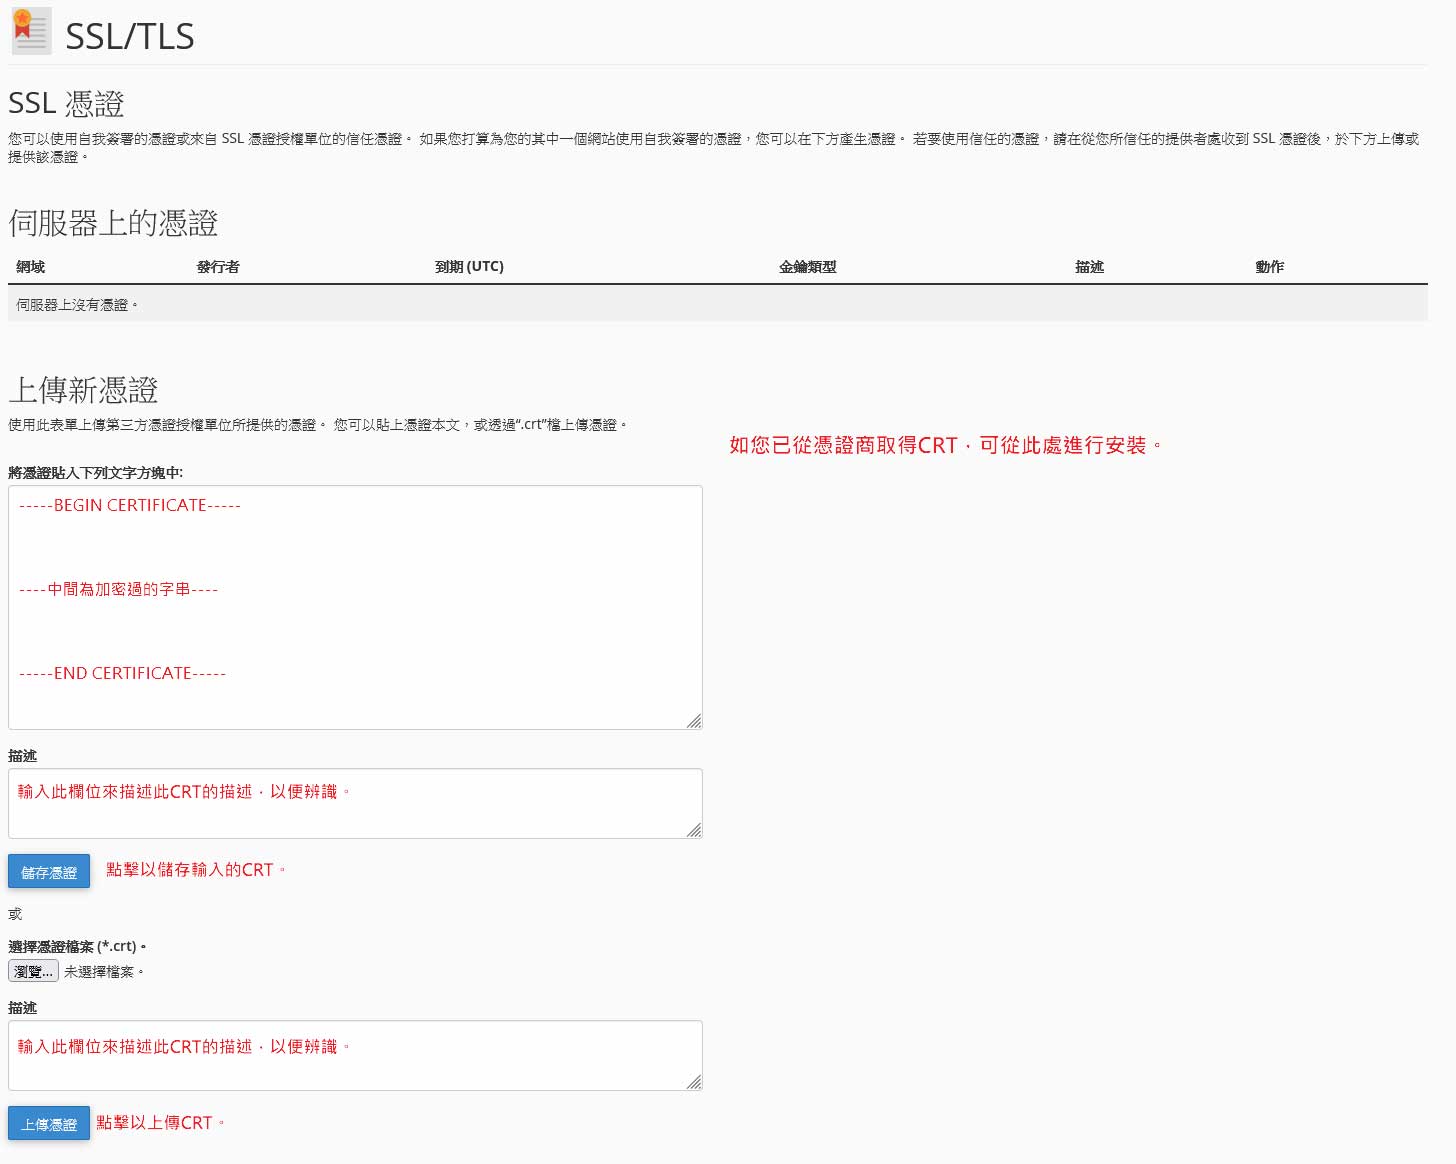Click the 儲存憑證 save certificate button
This screenshot has width=1456, height=1164.
(49, 872)
